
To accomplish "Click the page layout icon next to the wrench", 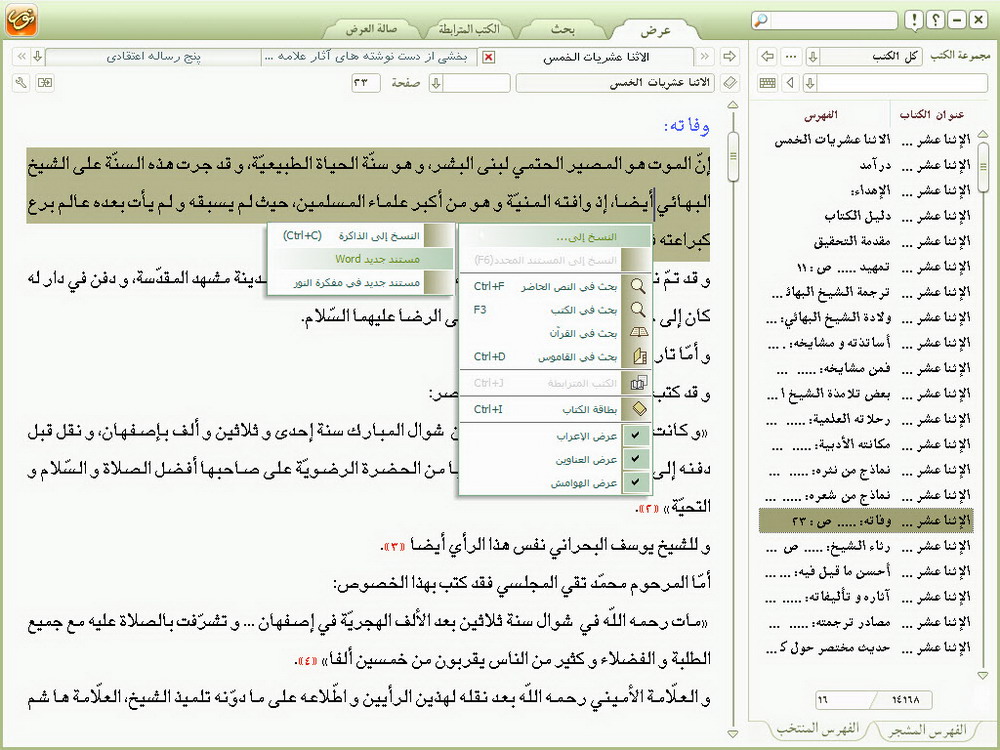I will tap(45, 83).
